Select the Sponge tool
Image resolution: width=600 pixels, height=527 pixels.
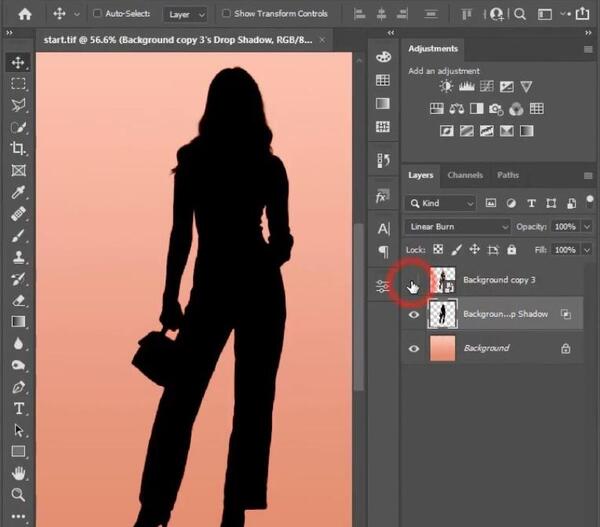tap(18, 365)
